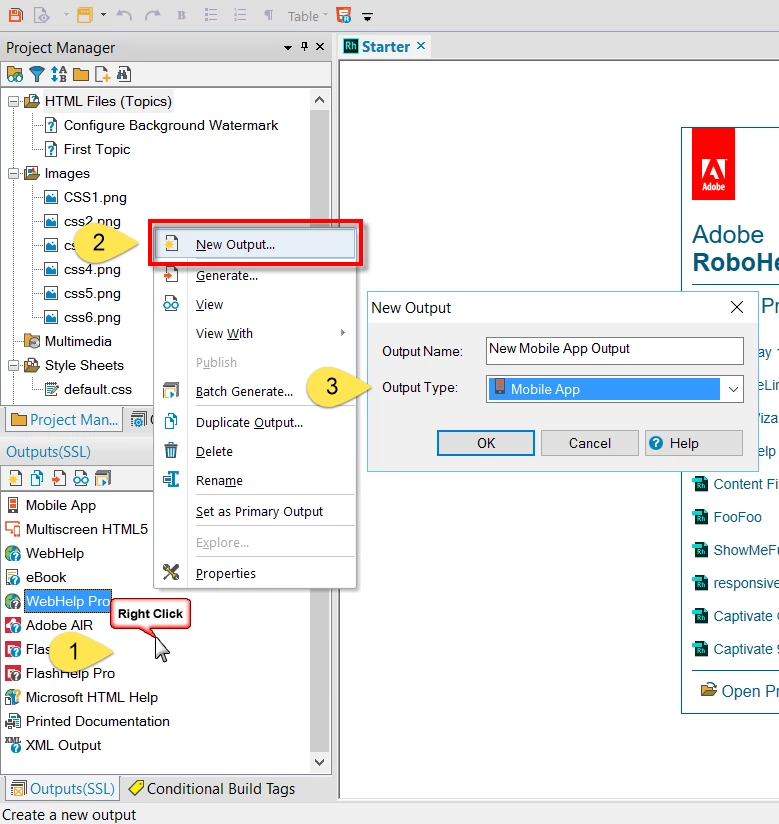Click the bulleted list toolbar icon
779x824 pixels.
pos(211,15)
